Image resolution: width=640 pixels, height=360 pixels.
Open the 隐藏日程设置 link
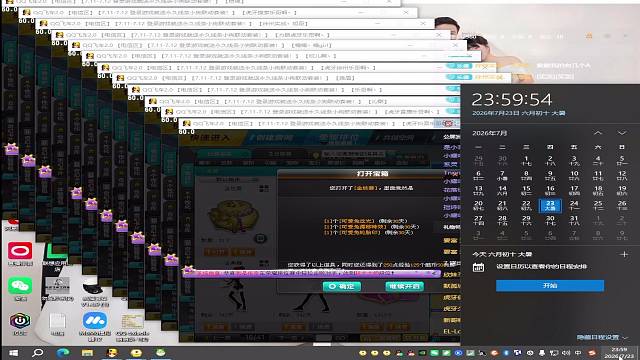[598, 337]
